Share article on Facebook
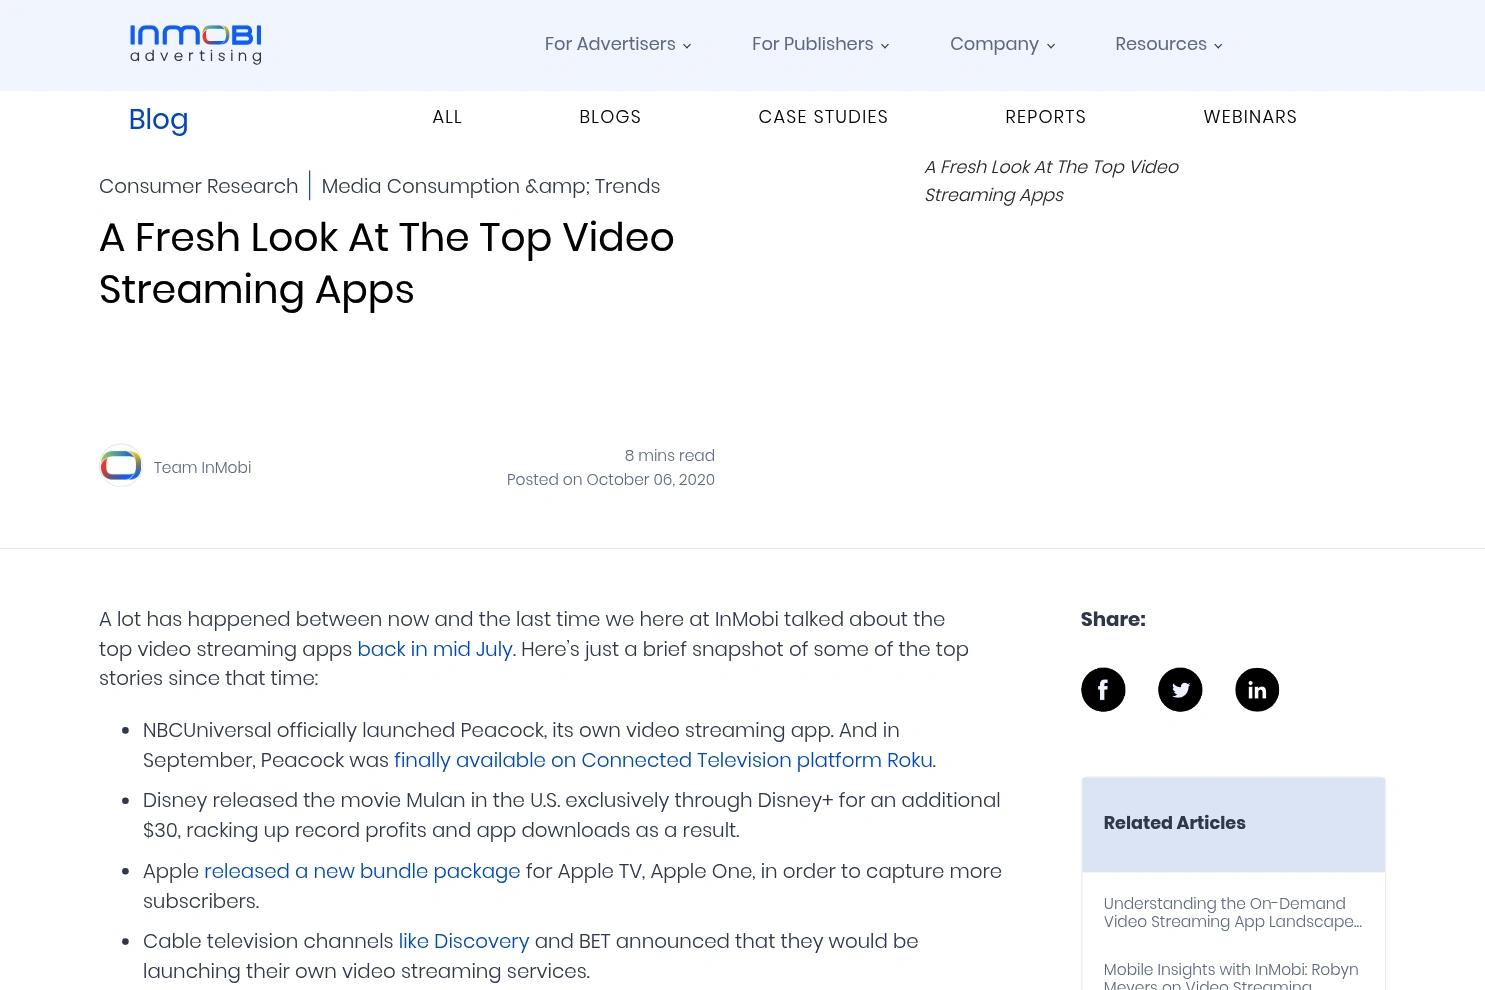The width and height of the screenshot is (1485, 990). (1103, 690)
